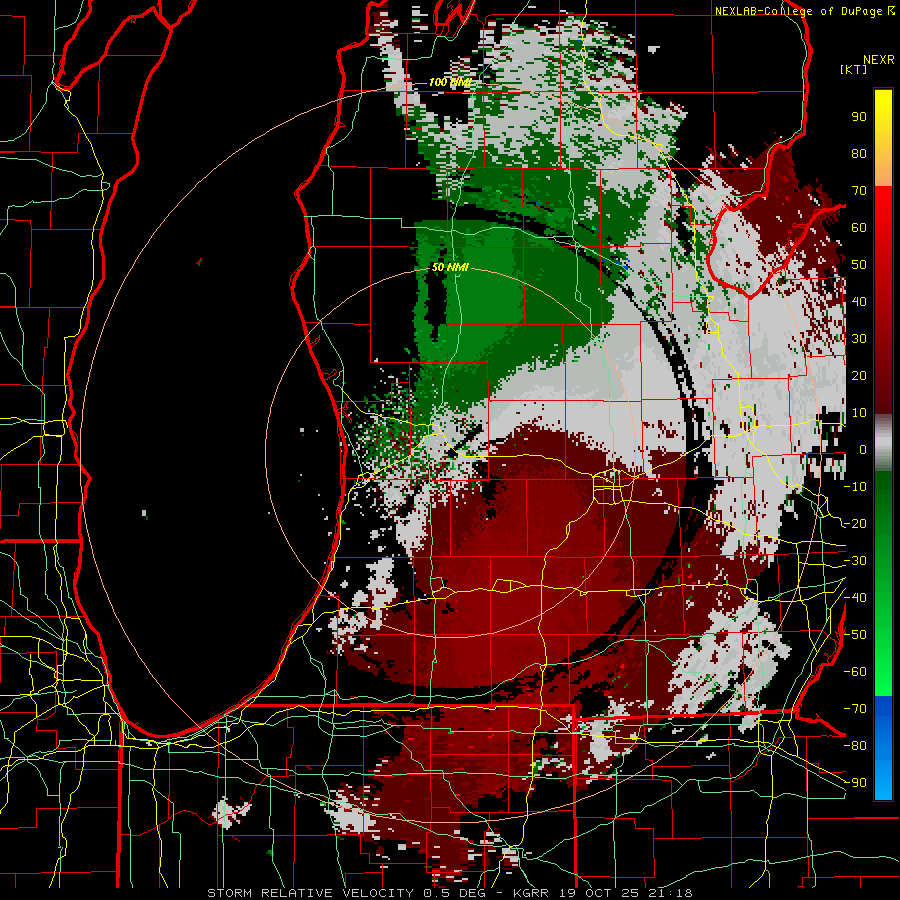Click the Storm Relative Velocity title caption
Viewport: 900px width, 900px height.
(x=449, y=893)
